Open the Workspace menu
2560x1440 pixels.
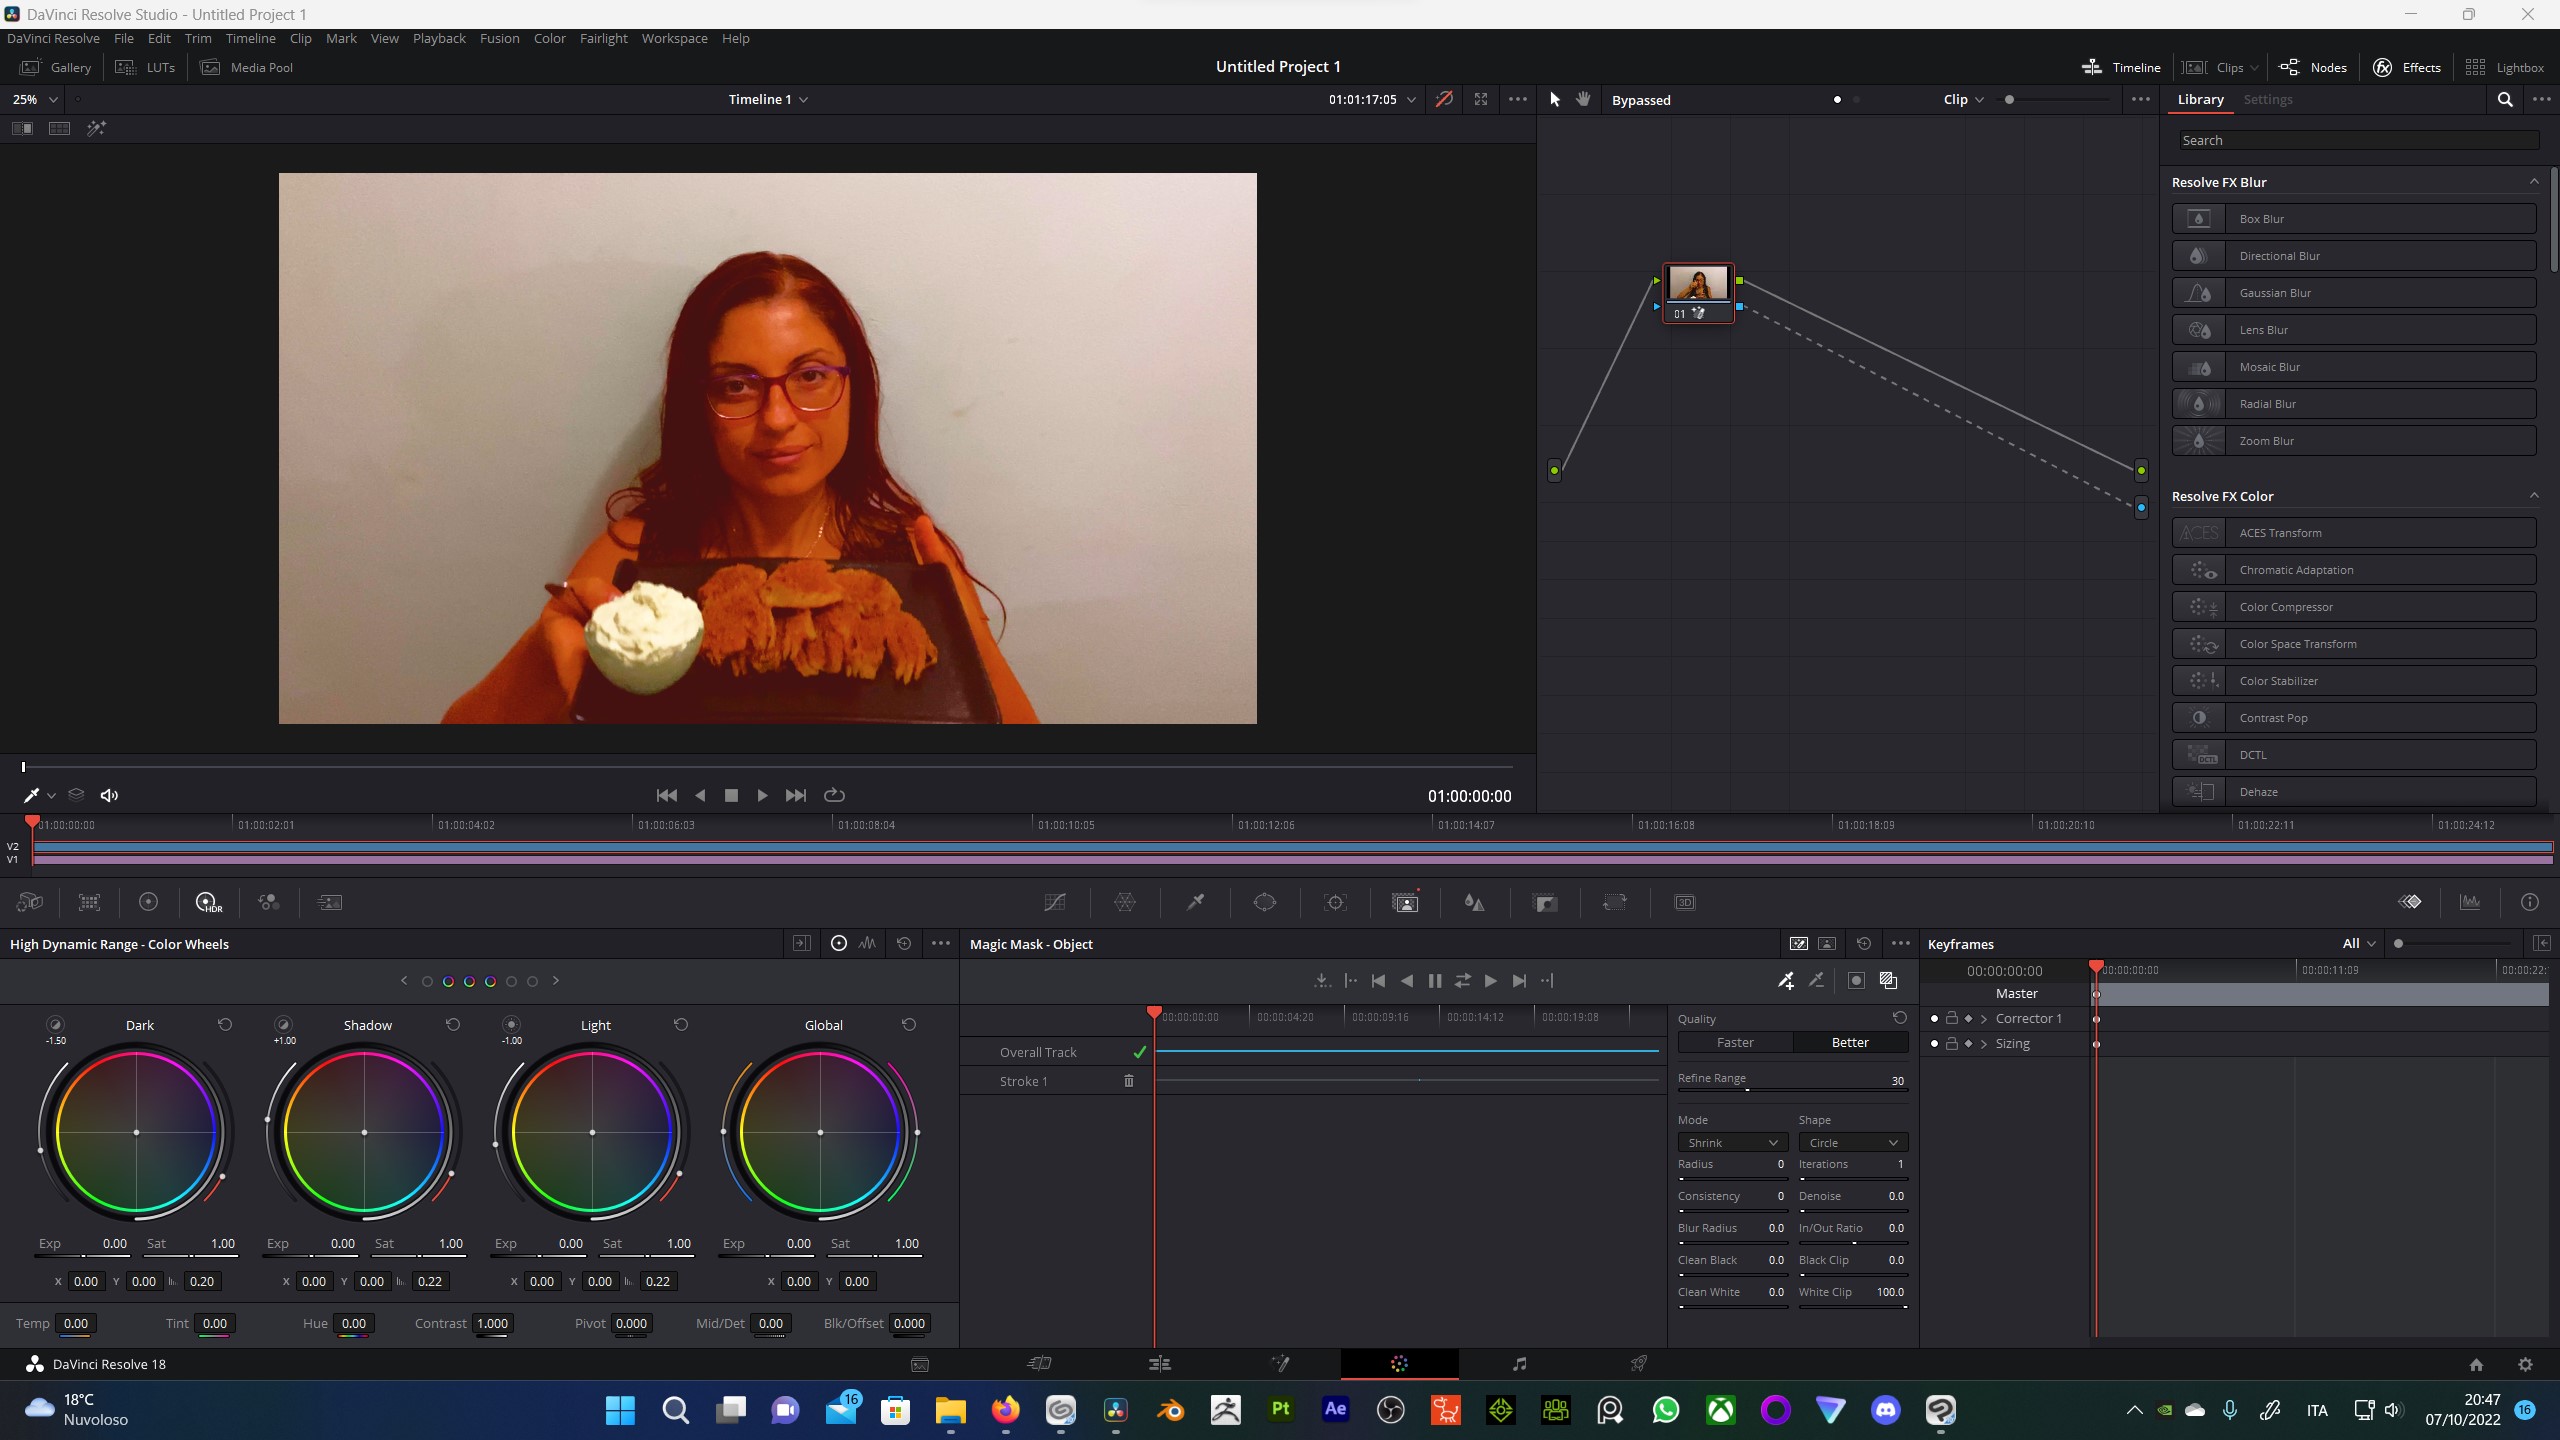tap(674, 38)
